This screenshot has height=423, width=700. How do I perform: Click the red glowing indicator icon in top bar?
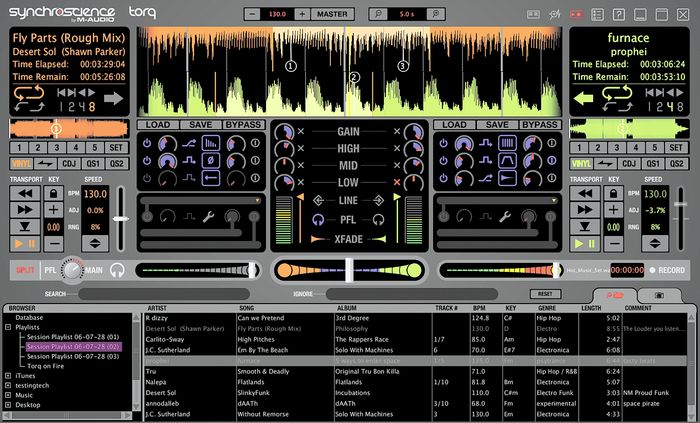pyautogui.click(x=576, y=14)
